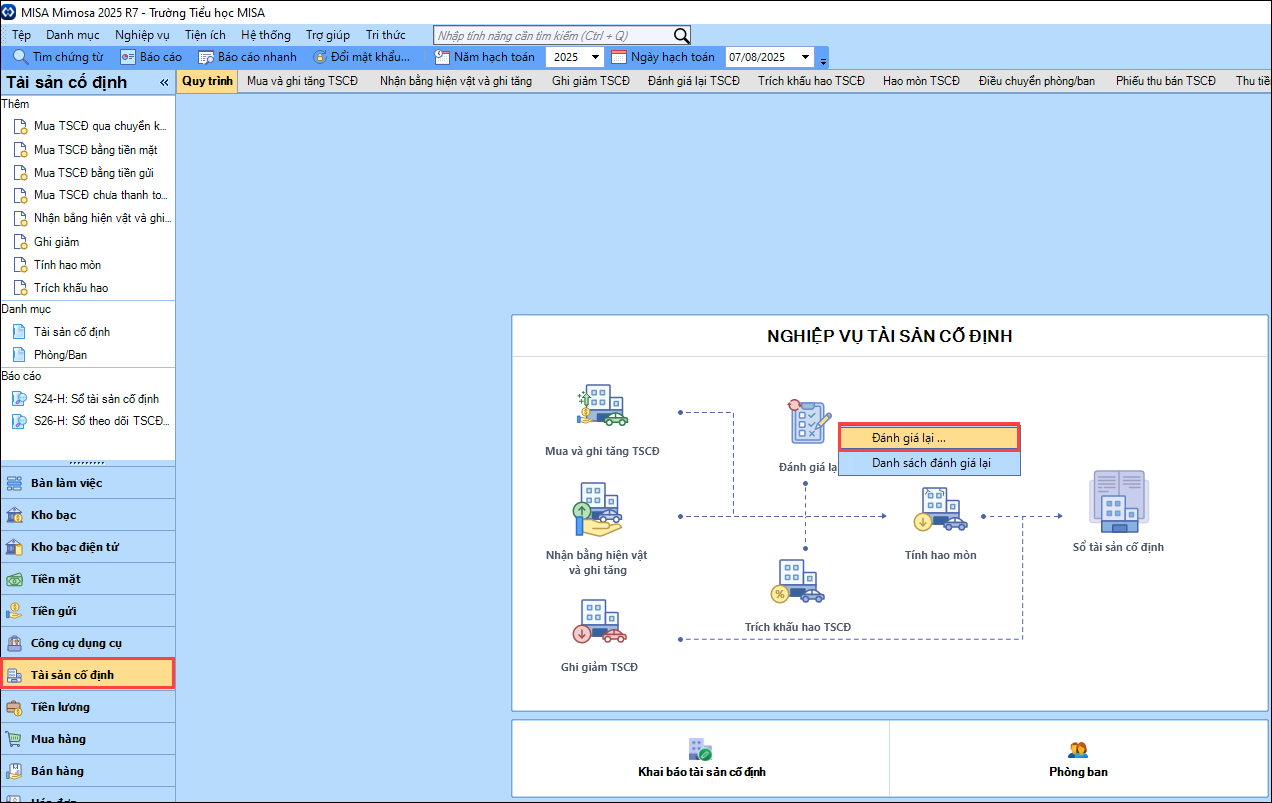The height and width of the screenshot is (803, 1272).
Task: Open the Tiền lương module
Action: (x=88, y=707)
